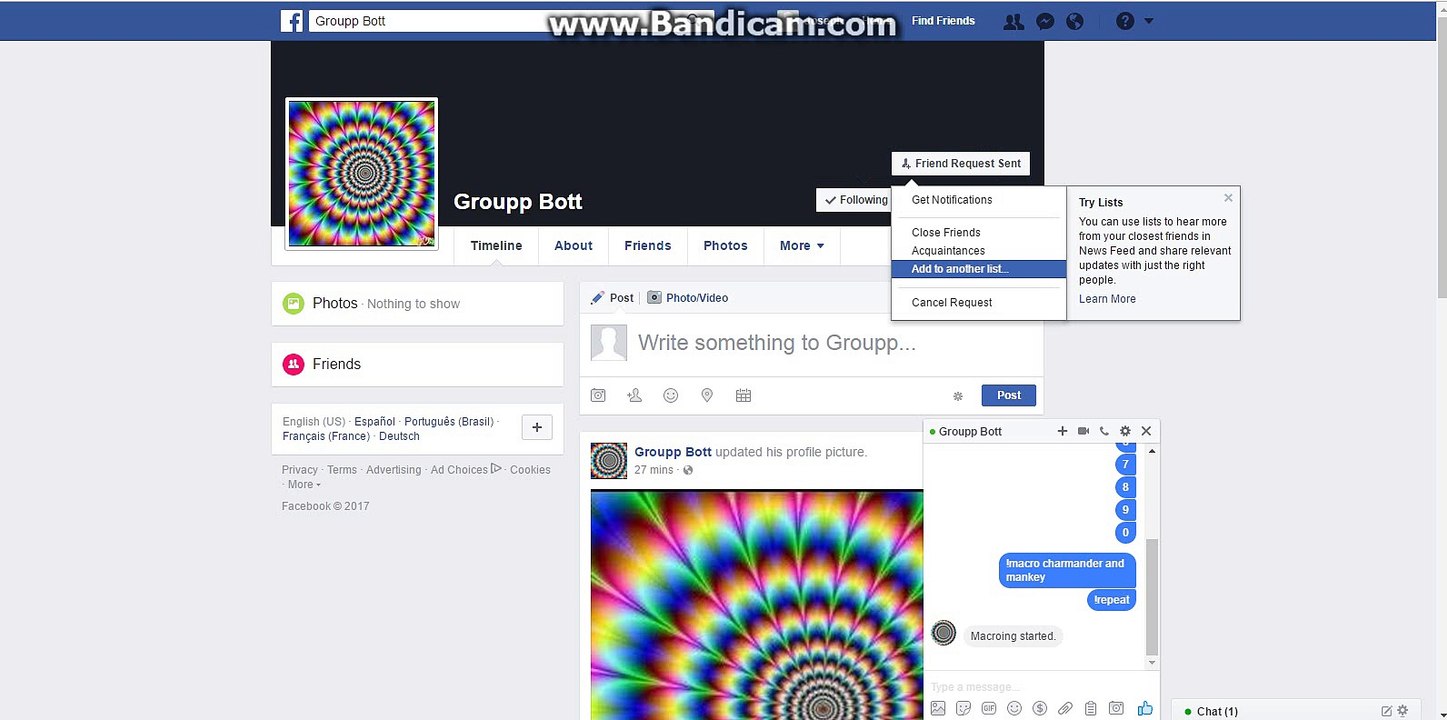The image size is (1447, 720).
Task: Open the emoji picker in chat
Action: [1014, 709]
